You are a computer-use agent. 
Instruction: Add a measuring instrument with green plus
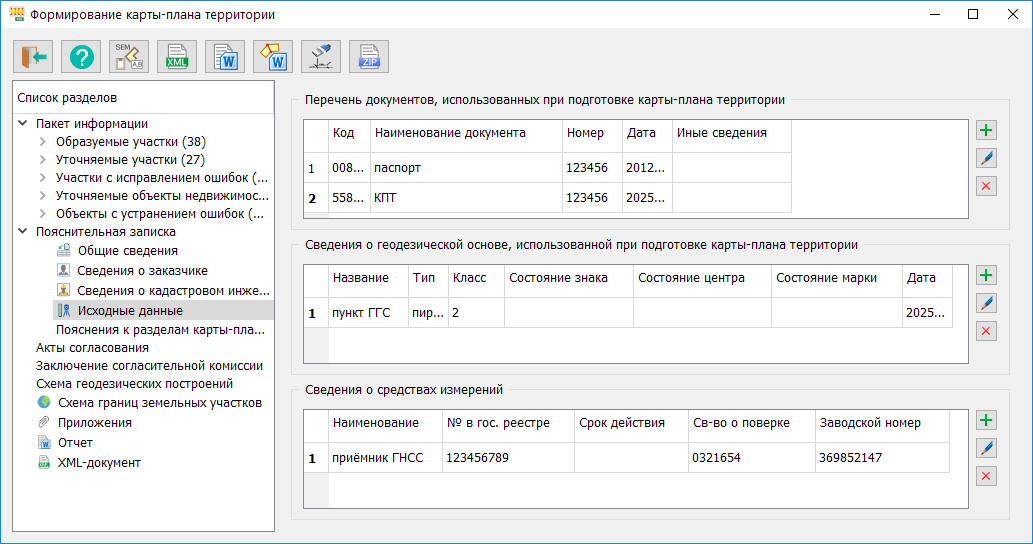[x=986, y=421]
